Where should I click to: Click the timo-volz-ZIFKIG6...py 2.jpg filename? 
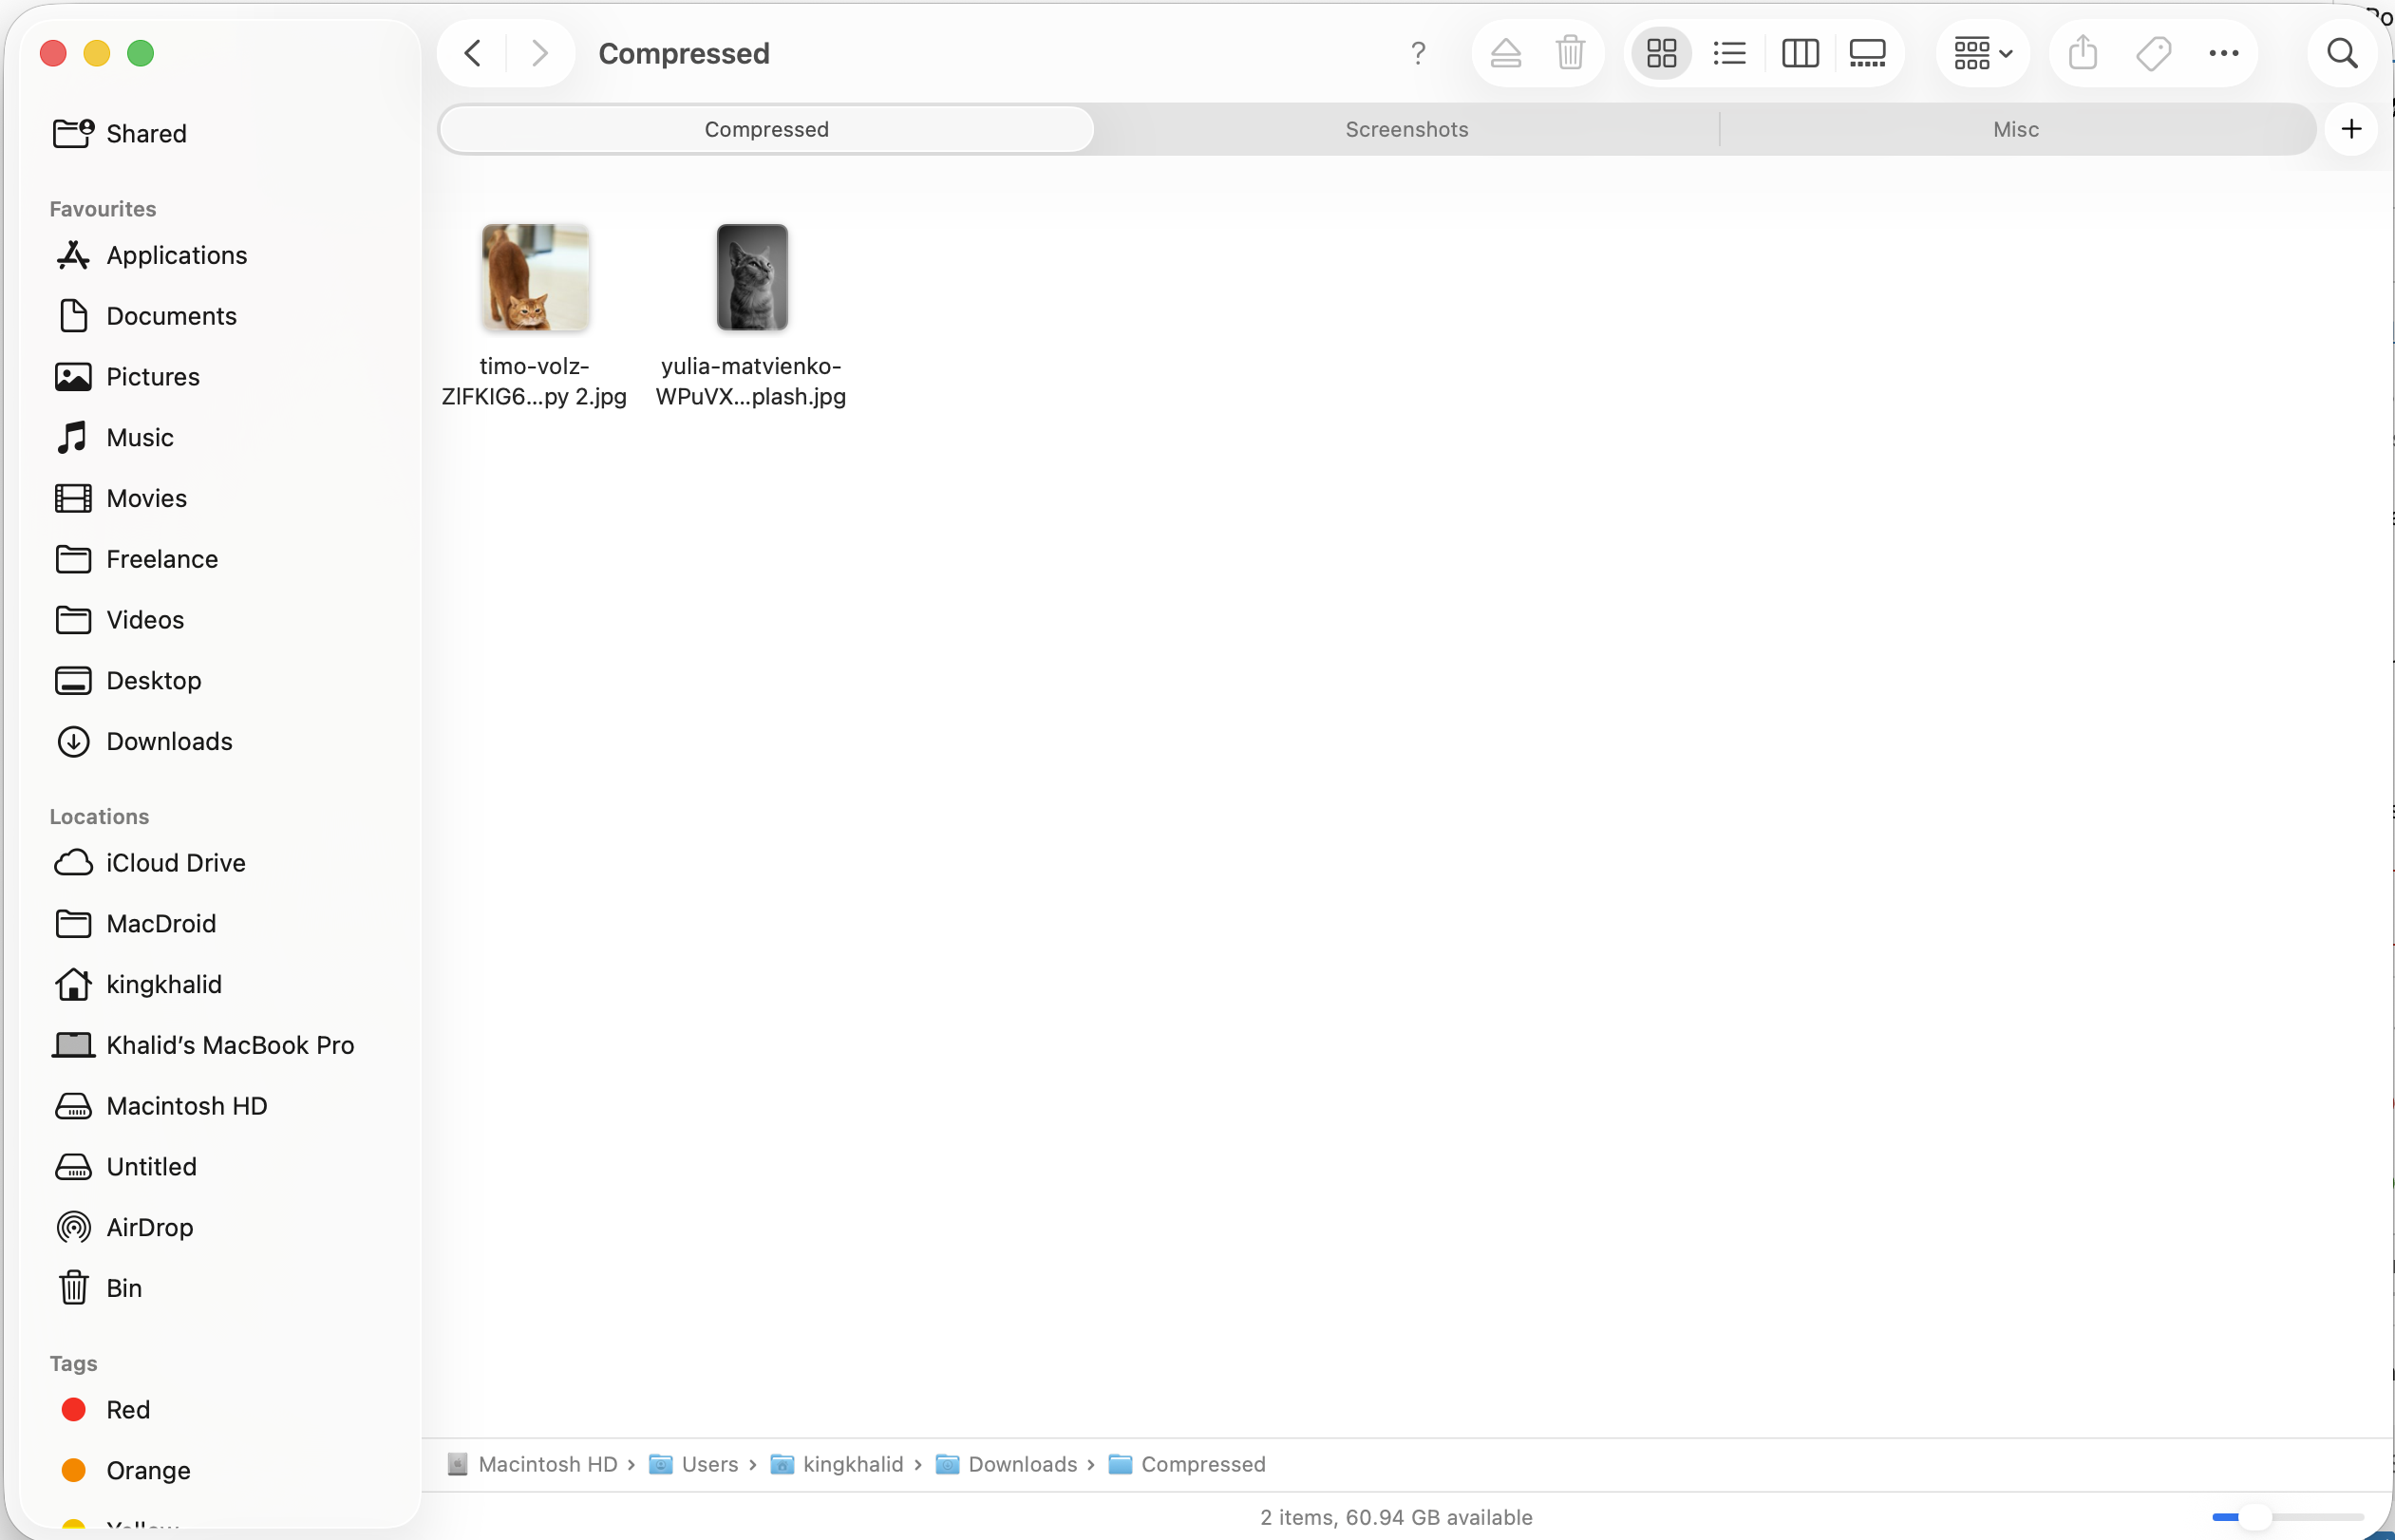click(534, 381)
